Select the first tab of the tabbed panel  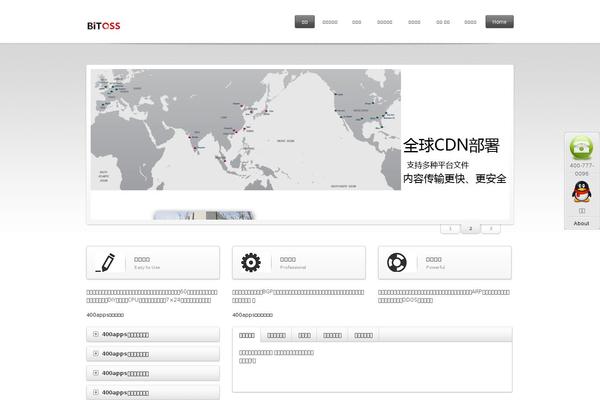point(247,335)
